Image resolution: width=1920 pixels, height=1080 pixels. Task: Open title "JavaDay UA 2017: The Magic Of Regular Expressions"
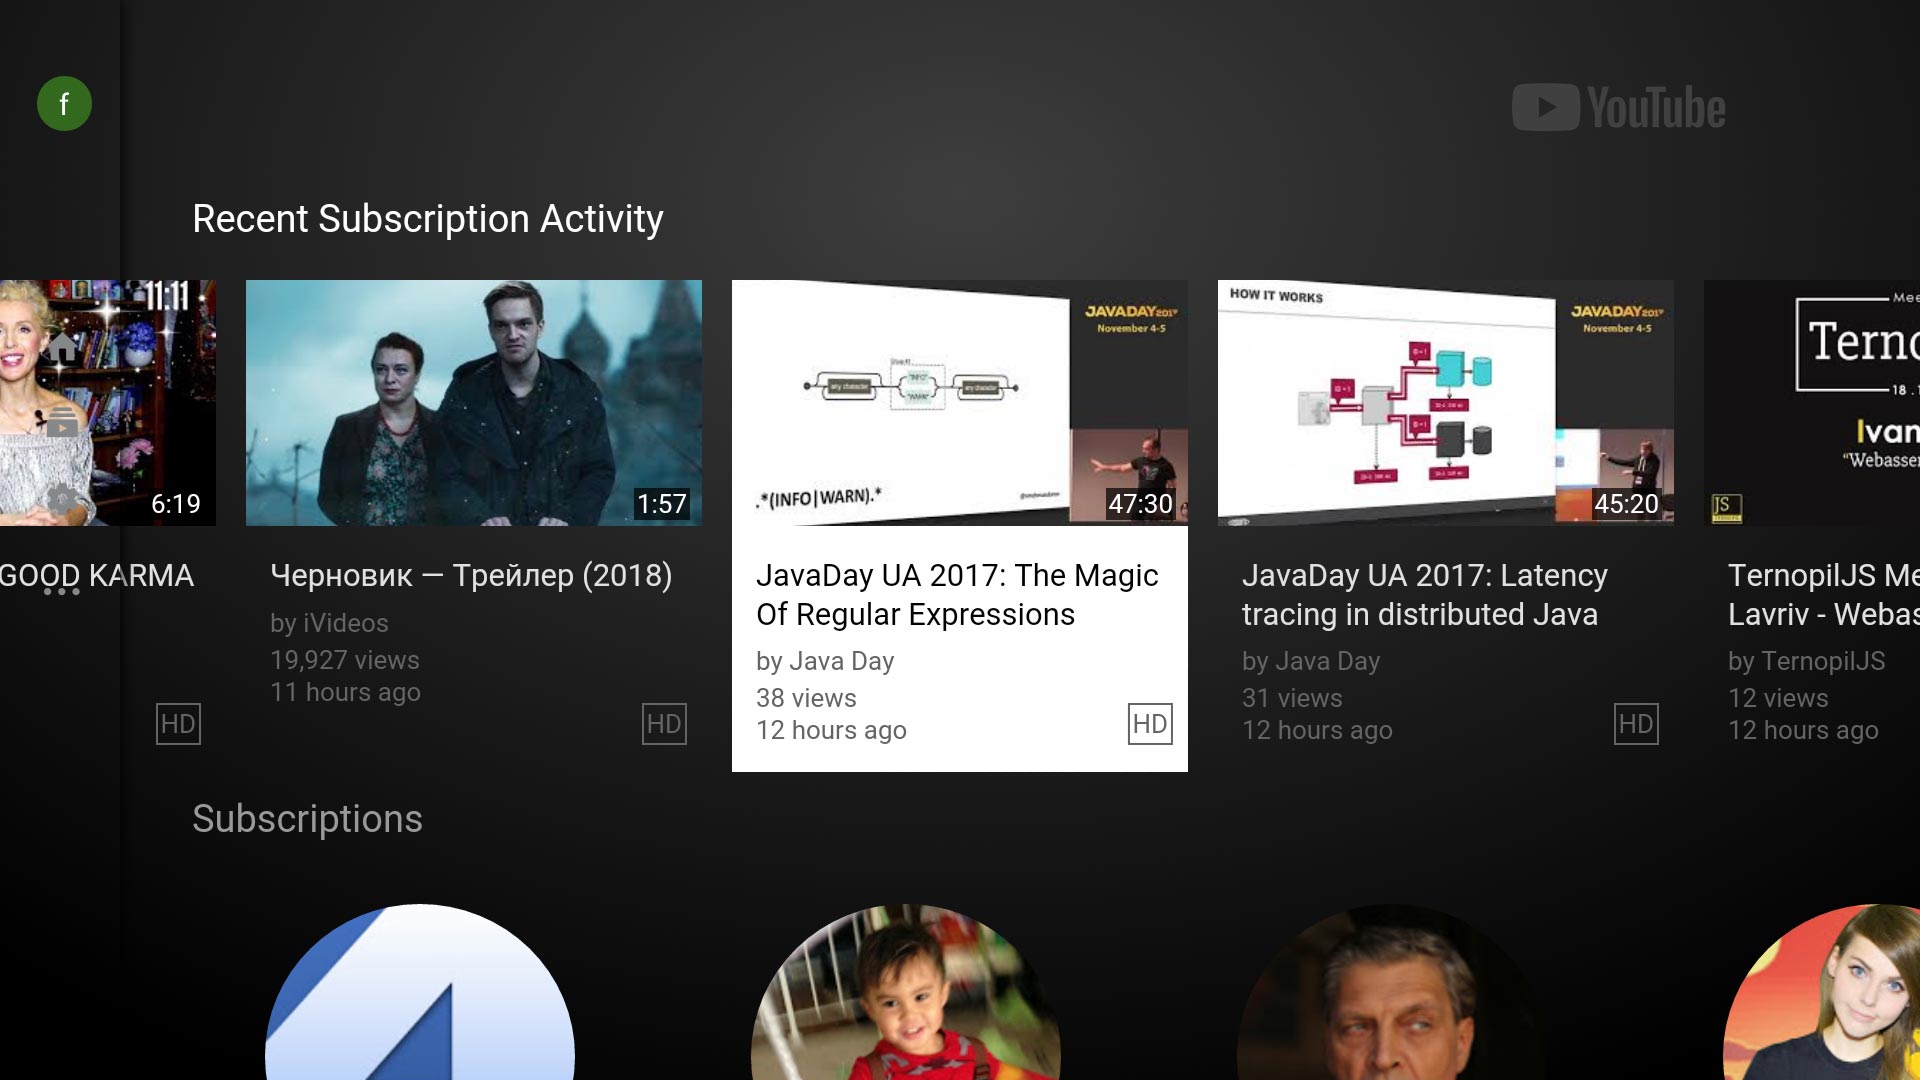(957, 595)
